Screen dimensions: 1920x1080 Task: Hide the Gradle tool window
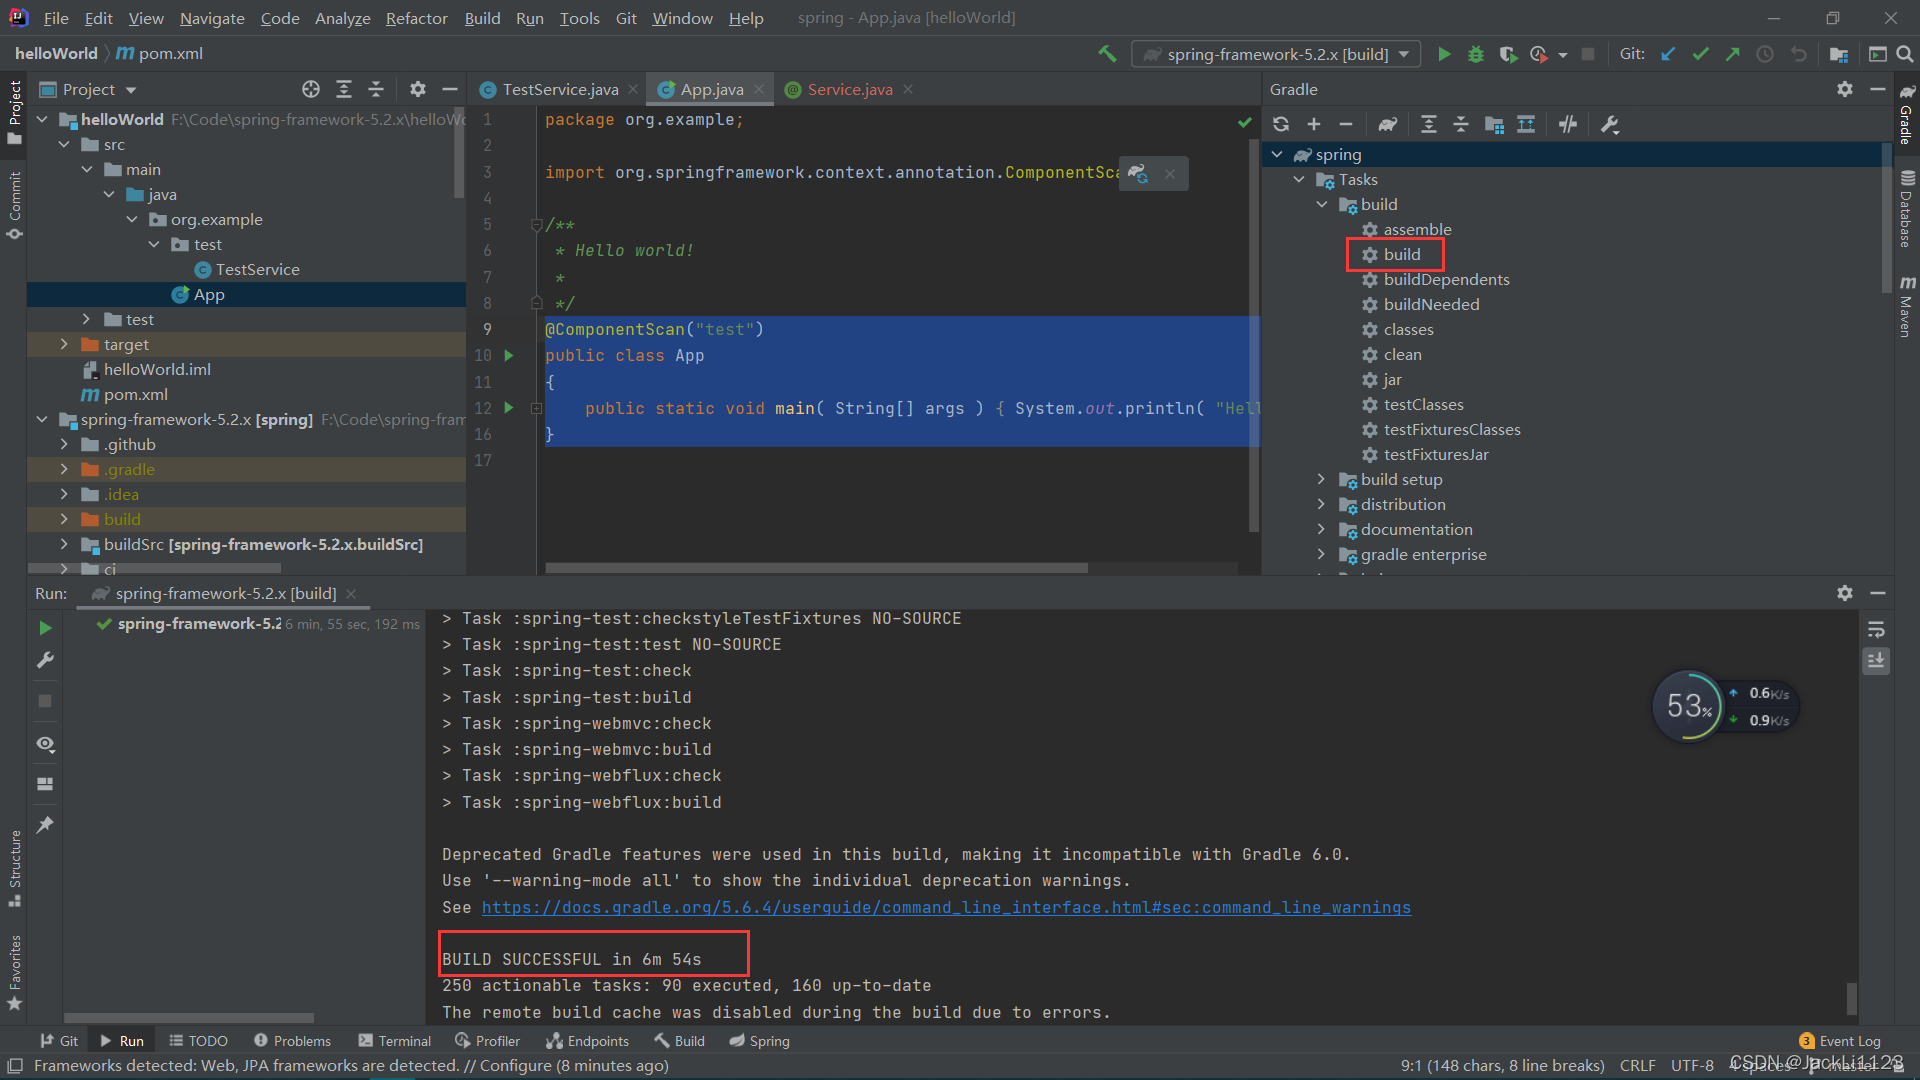[x=1878, y=89]
